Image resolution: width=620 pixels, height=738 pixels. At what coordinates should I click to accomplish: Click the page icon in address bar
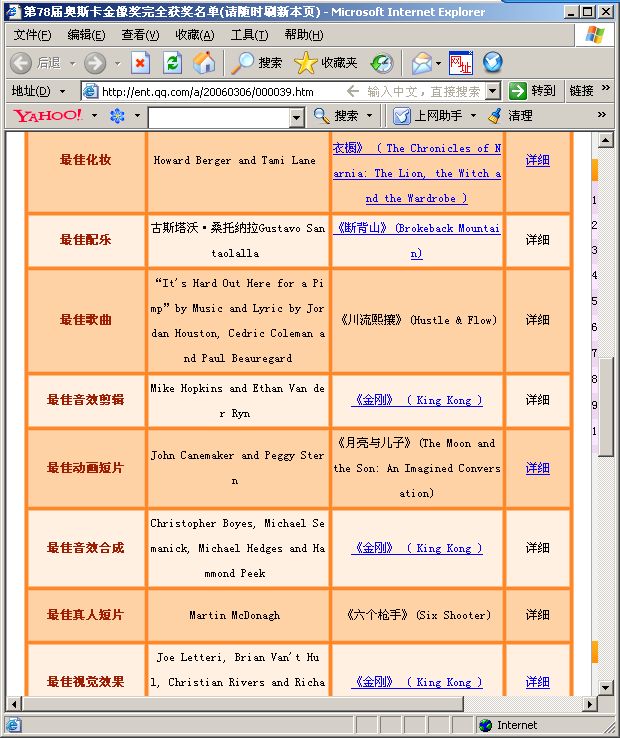tap(90, 91)
